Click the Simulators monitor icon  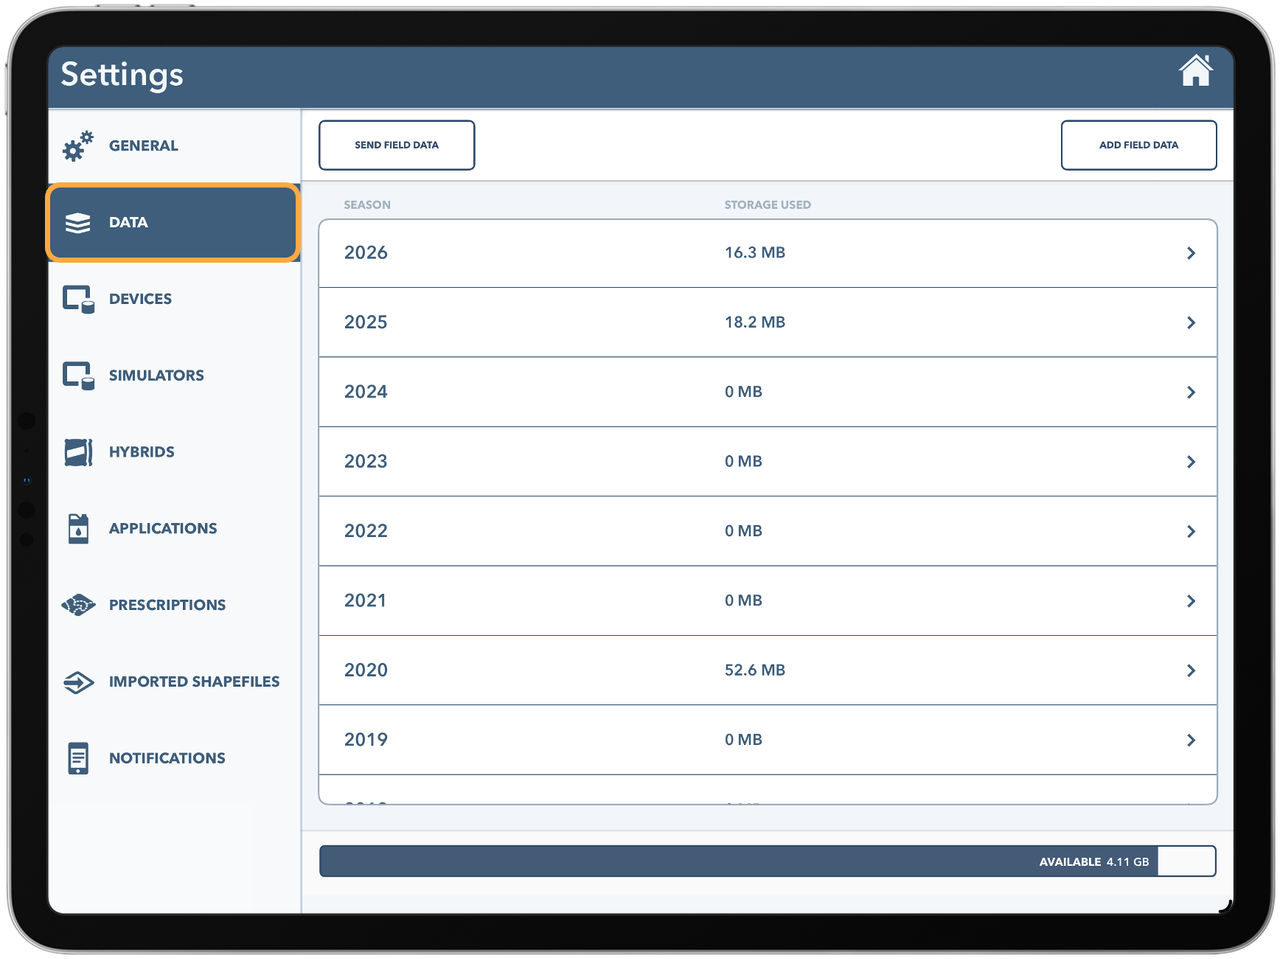(78, 376)
